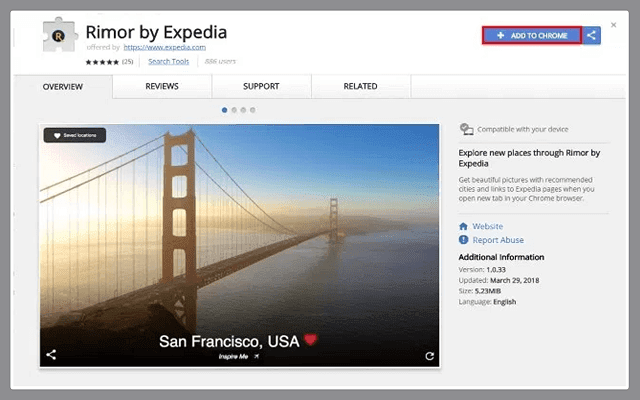Click the home icon beside Website

[463, 226]
